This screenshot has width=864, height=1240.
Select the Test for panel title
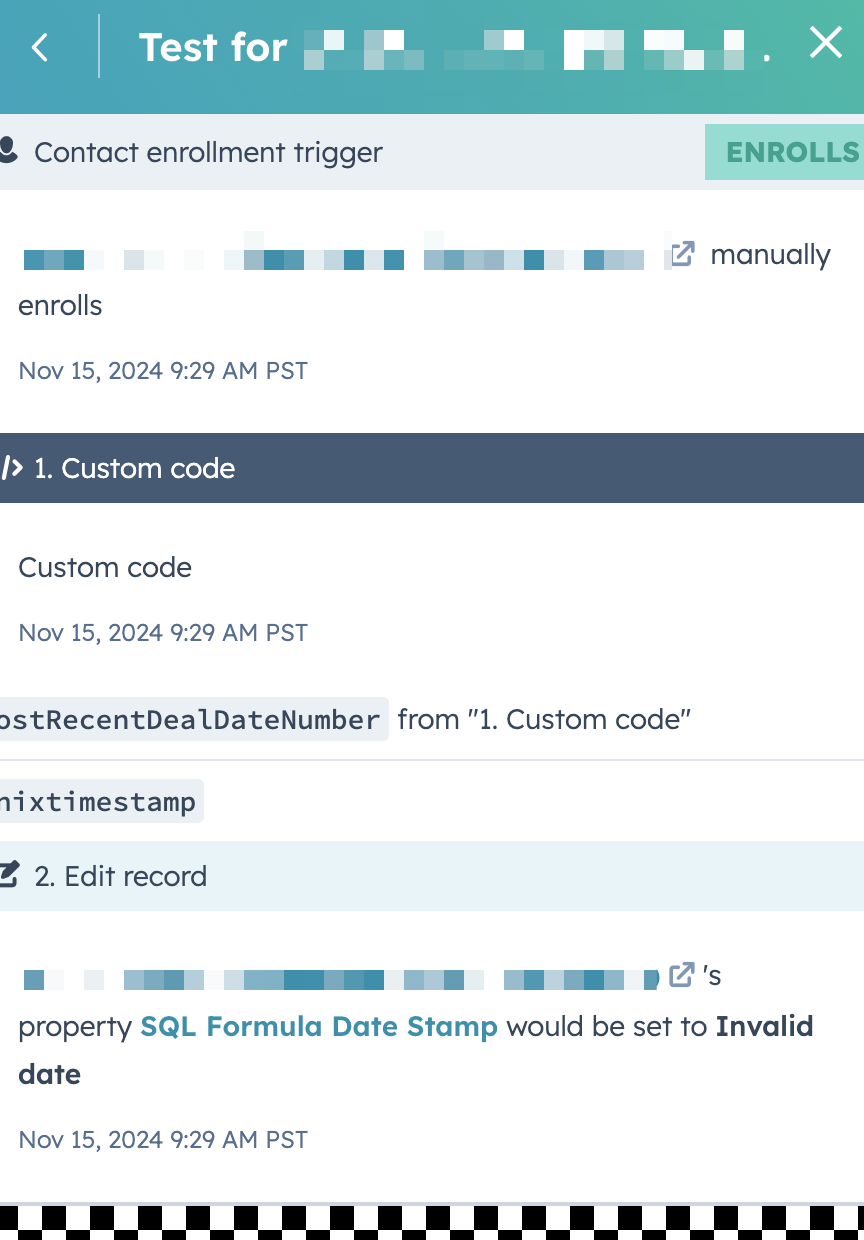[213, 46]
